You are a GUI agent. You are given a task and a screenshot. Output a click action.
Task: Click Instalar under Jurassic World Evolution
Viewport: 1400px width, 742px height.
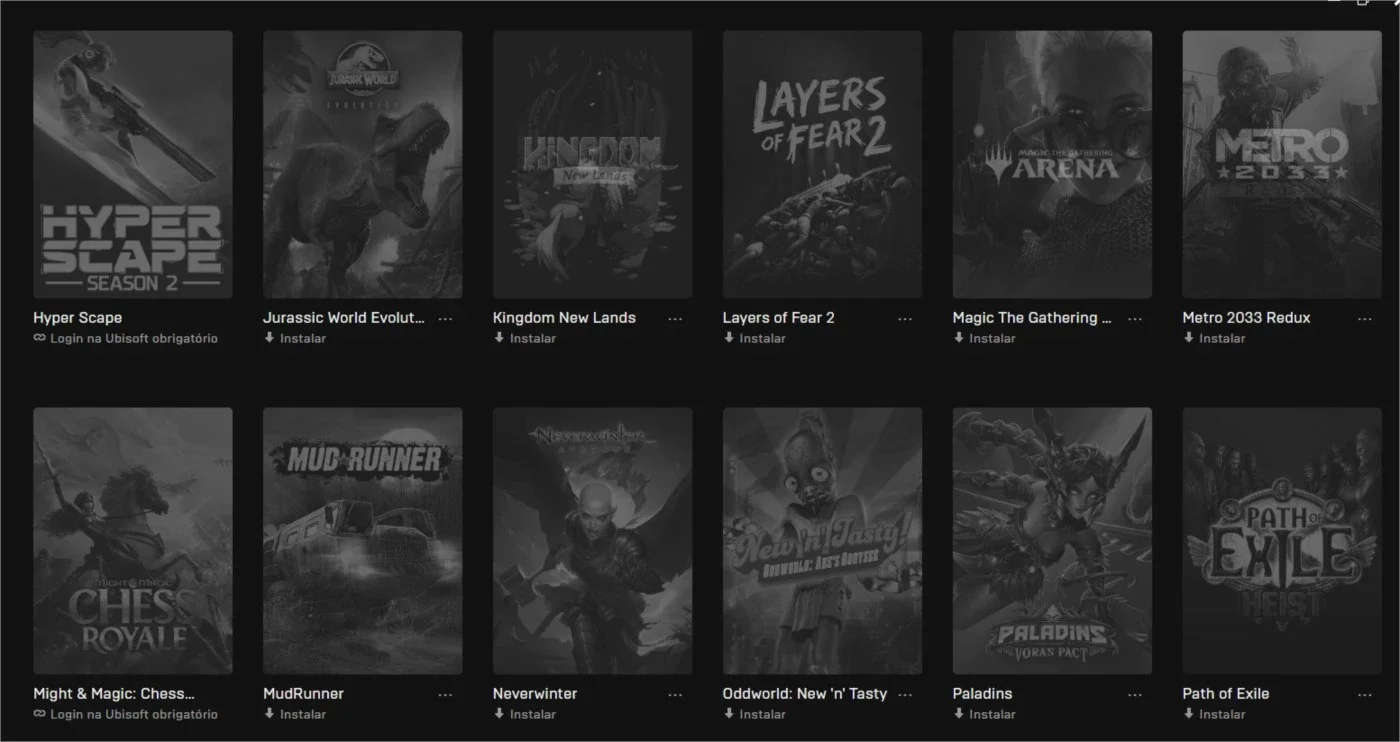pyautogui.click(x=303, y=338)
